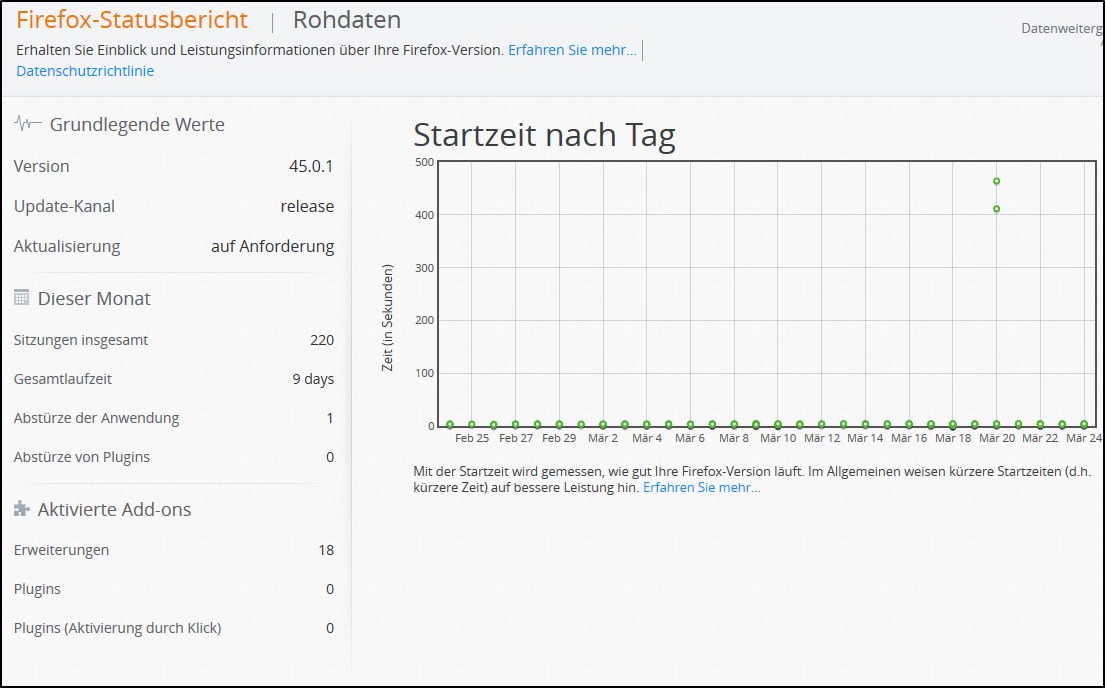Click the partially visible Datenweitergabe control
This screenshot has height=688, width=1105.
(x=1061, y=29)
